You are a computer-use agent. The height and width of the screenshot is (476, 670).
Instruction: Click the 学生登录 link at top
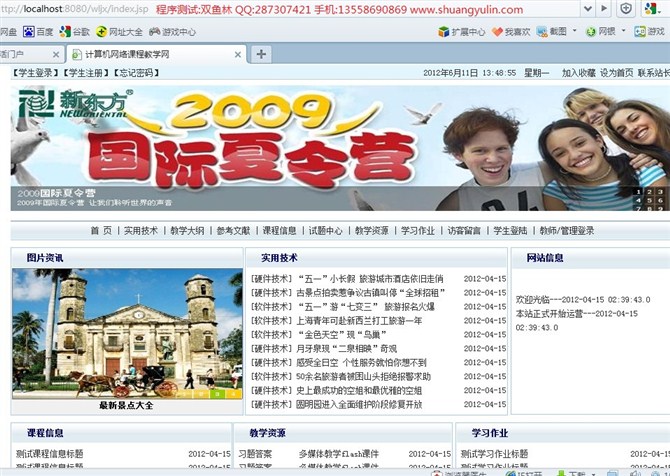tap(35, 73)
